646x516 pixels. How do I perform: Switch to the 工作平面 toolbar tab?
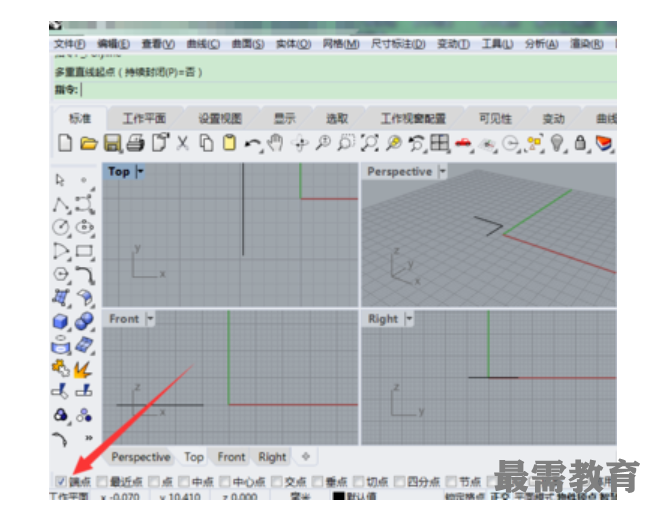pos(144,119)
